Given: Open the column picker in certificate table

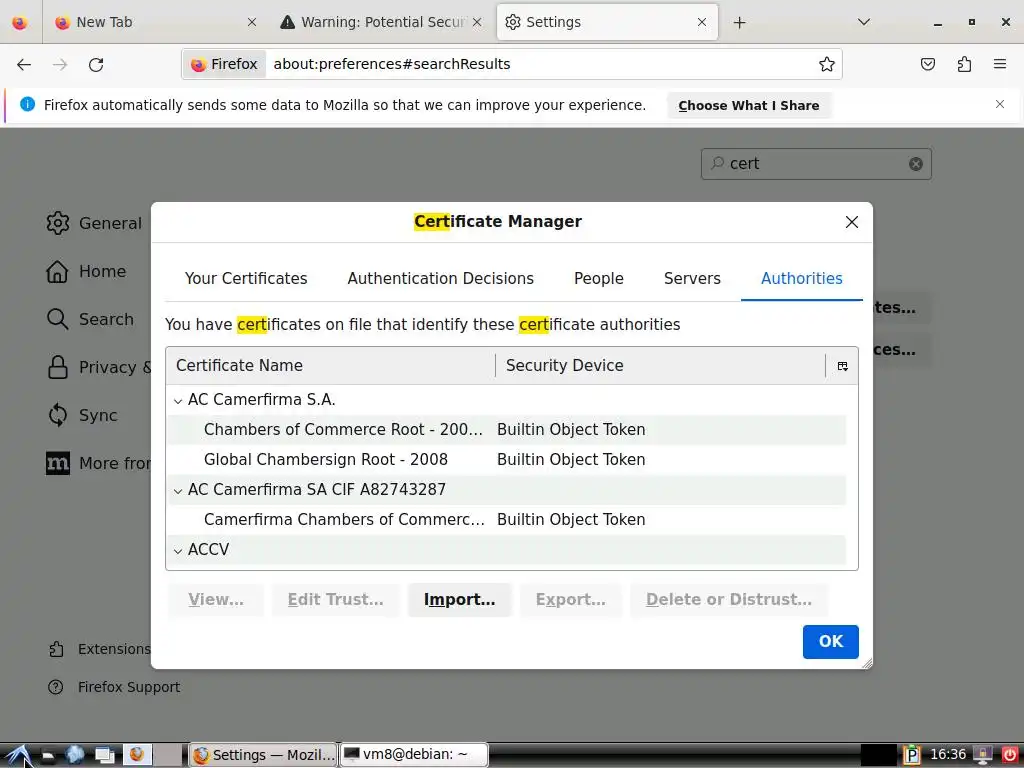Looking at the screenshot, I should coord(842,366).
